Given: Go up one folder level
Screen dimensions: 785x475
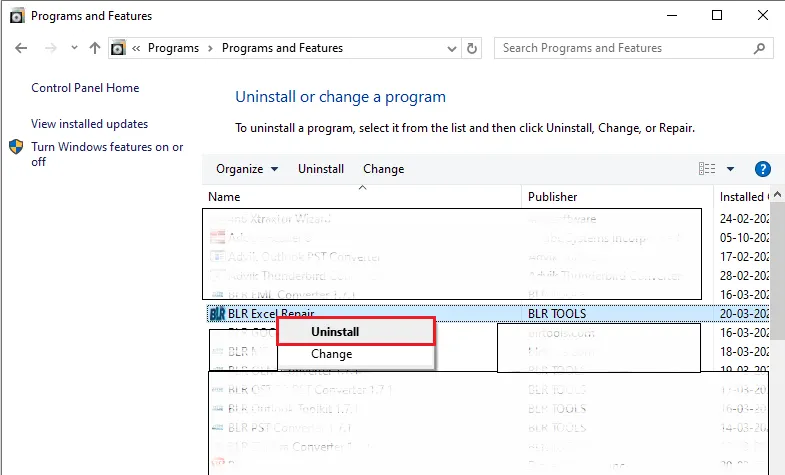Looking at the screenshot, I should pos(95,48).
